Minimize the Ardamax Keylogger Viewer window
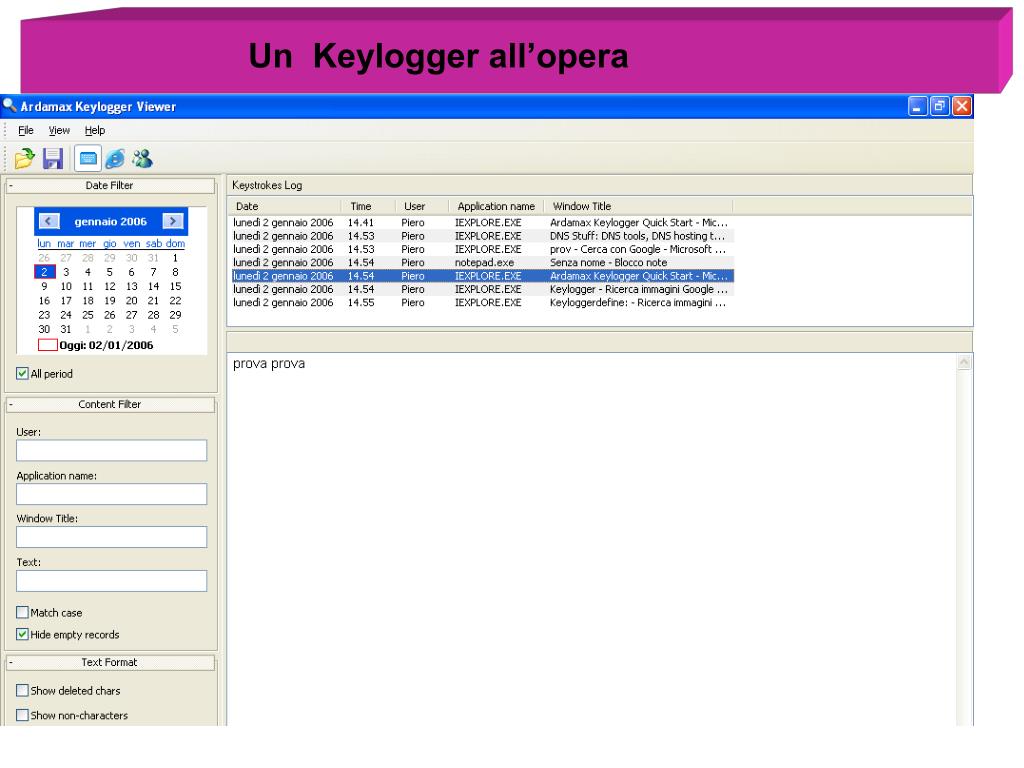This screenshot has width=1024, height=768. click(x=918, y=106)
